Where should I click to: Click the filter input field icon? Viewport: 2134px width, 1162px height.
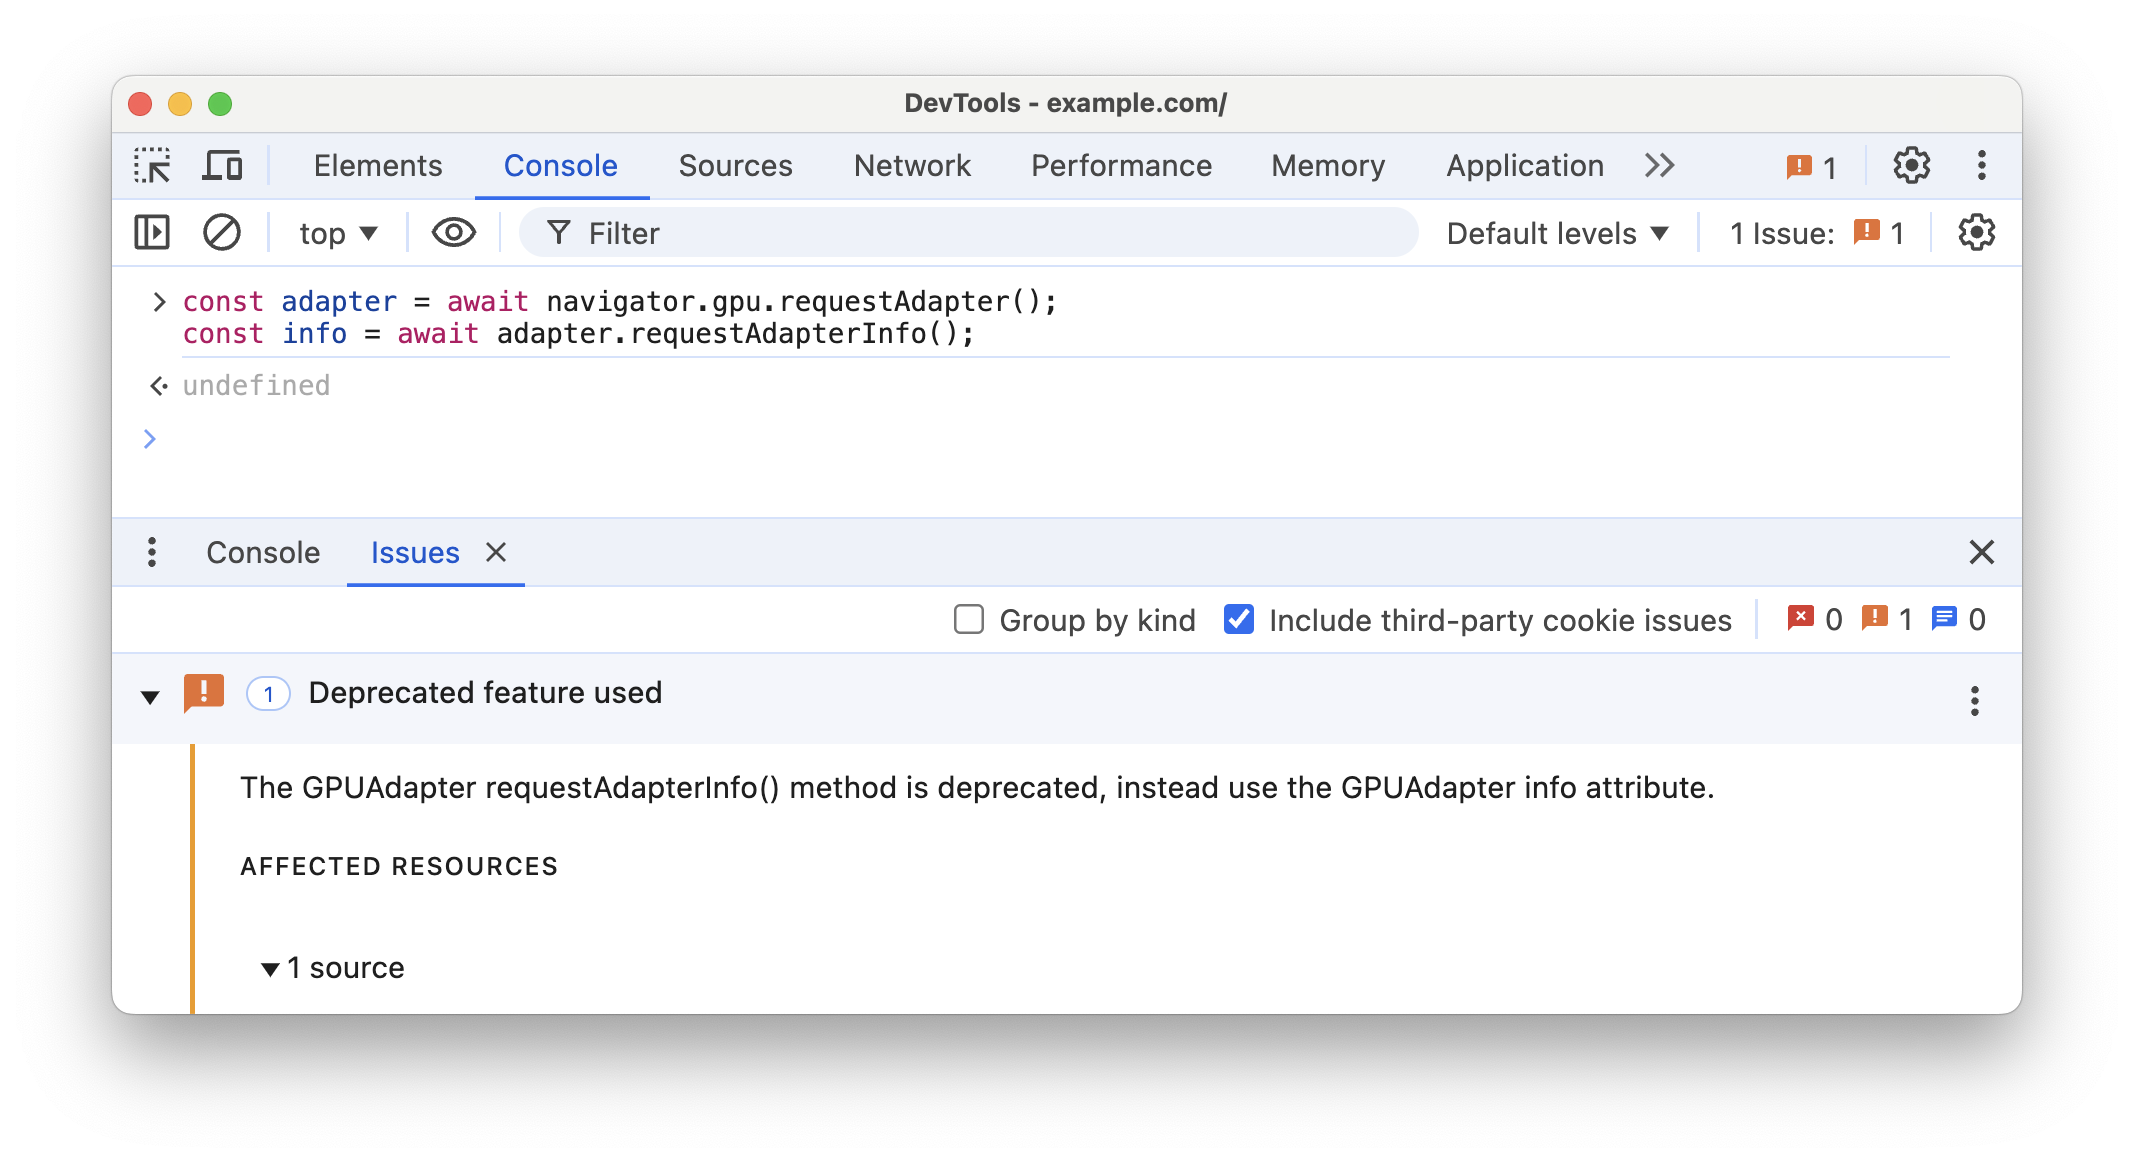(x=558, y=233)
